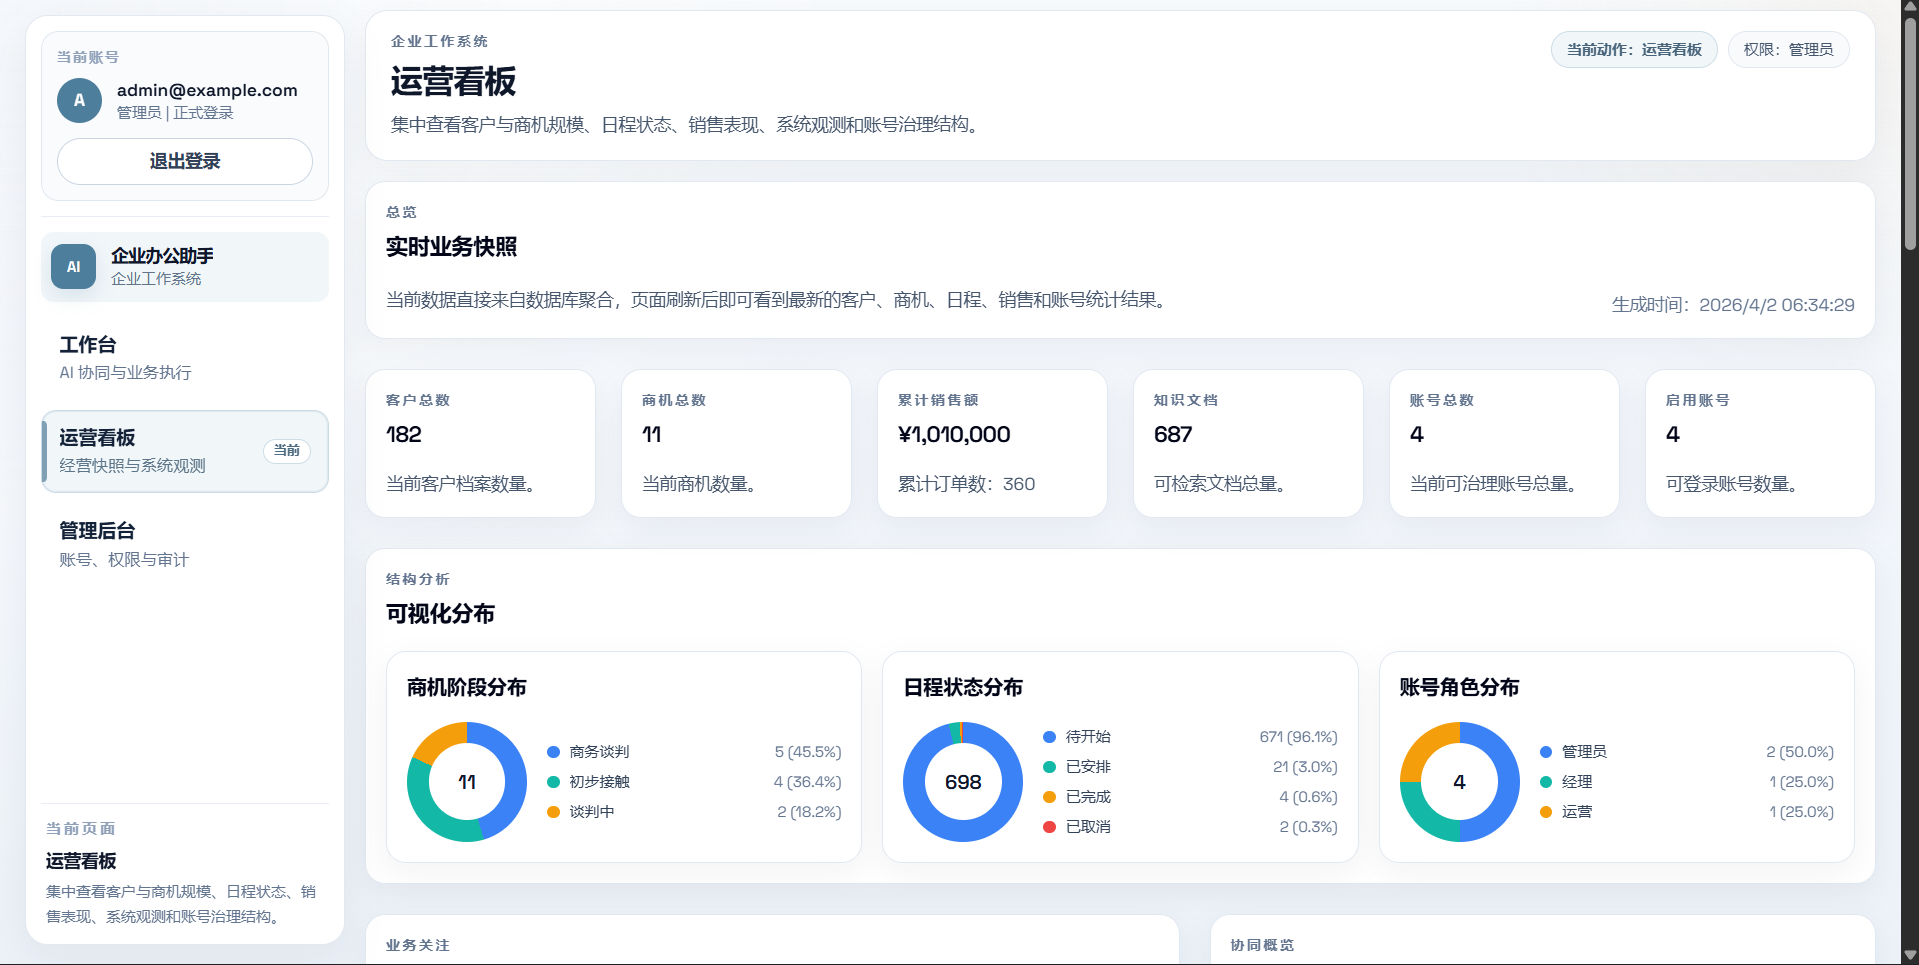Viewport: 1919px width, 965px height.
Task: Click the 初步接触 green legend dot
Action: pyautogui.click(x=552, y=781)
